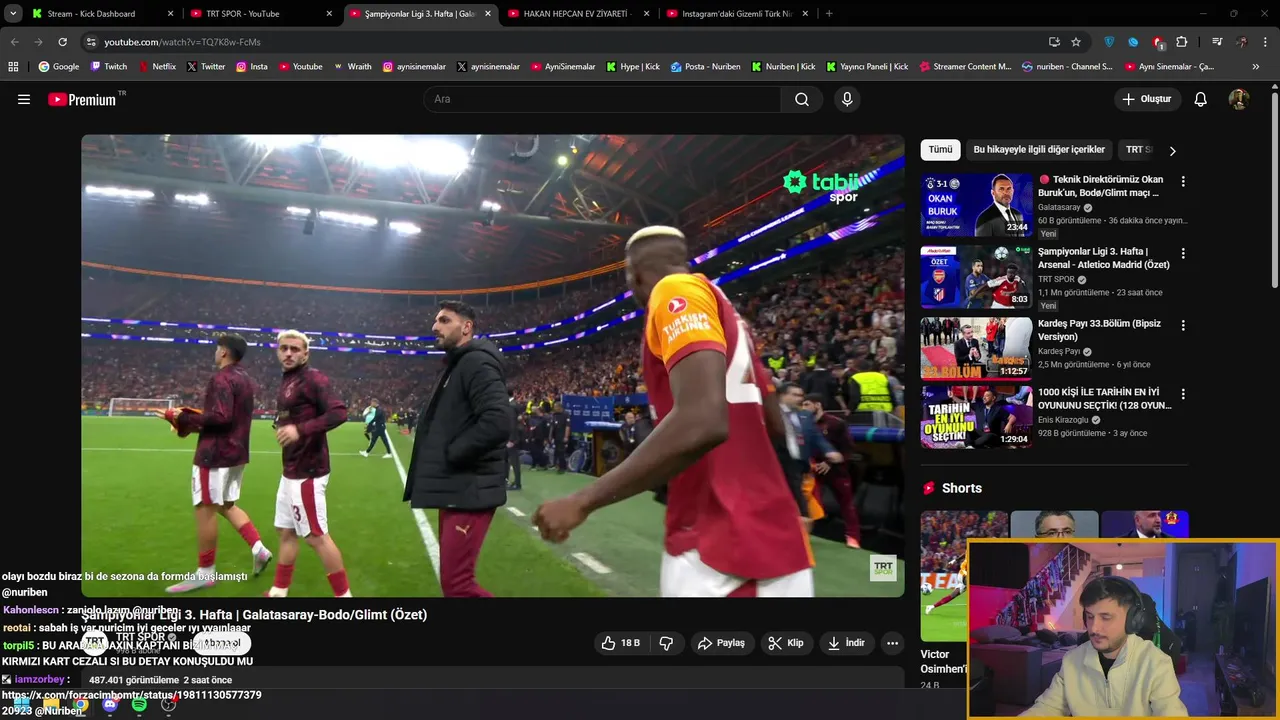Show more bookmarks with the overflow chevron
The width and height of the screenshot is (1280, 720).
click(1256, 67)
